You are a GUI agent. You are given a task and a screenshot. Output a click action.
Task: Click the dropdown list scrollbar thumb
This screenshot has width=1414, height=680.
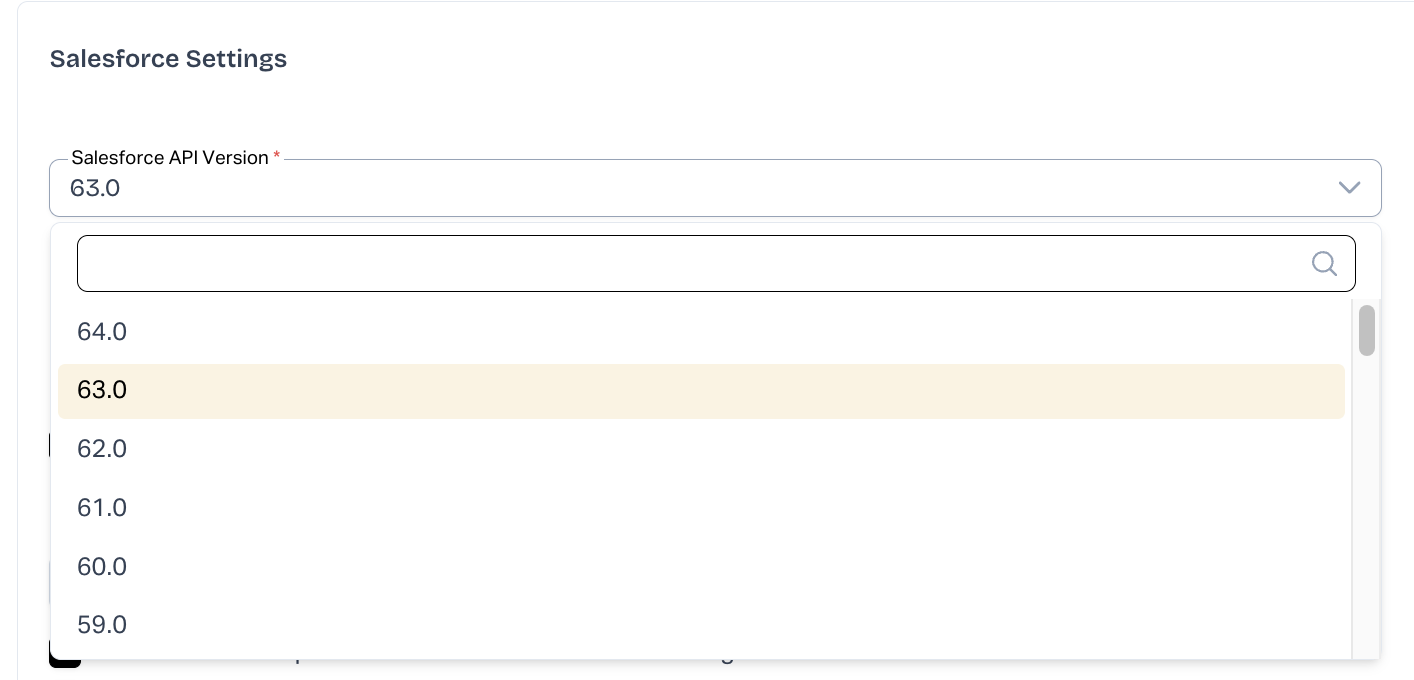(1366, 330)
